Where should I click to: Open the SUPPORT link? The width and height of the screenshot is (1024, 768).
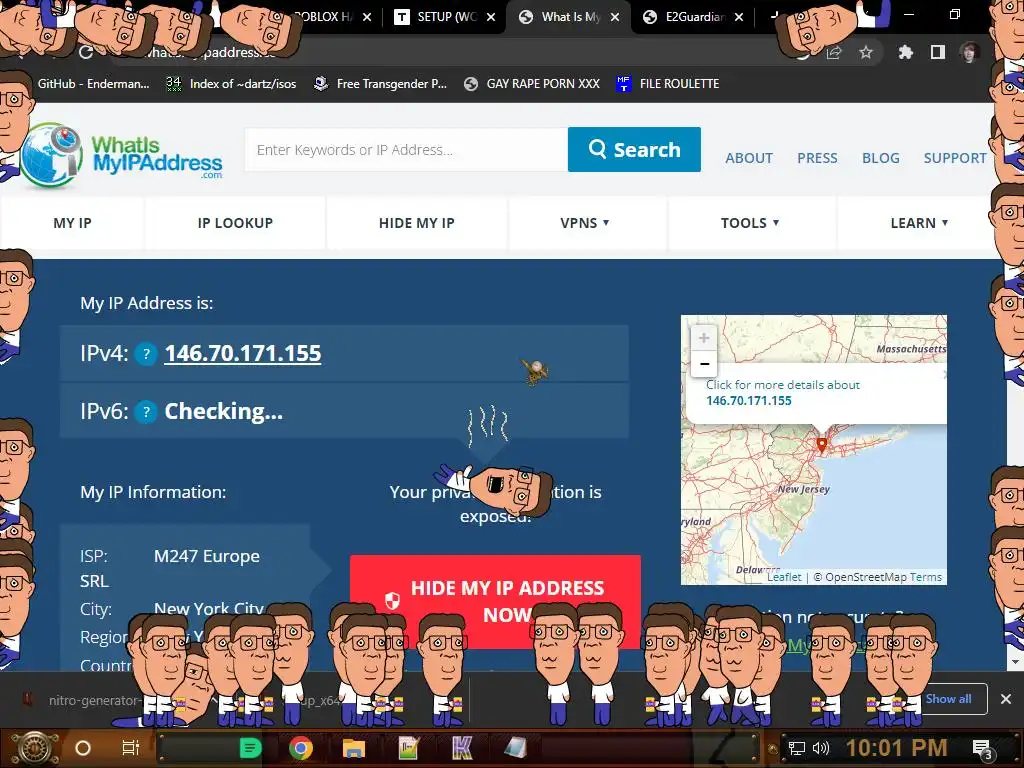pos(955,158)
